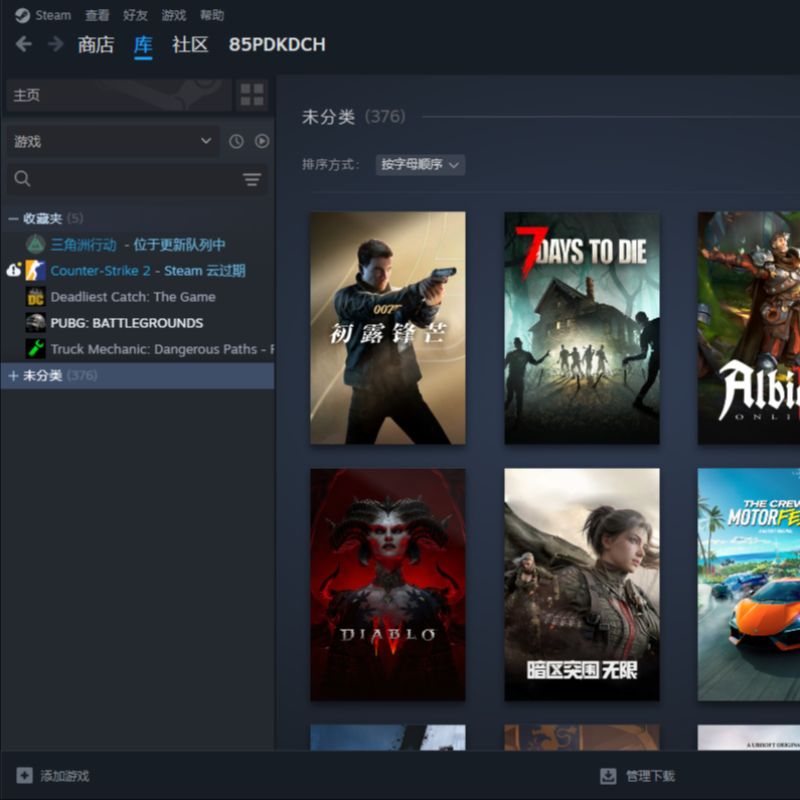Viewport: 800px width, 800px height.
Task: Open the Steam menu
Action: pyautogui.click(x=53, y=15)
